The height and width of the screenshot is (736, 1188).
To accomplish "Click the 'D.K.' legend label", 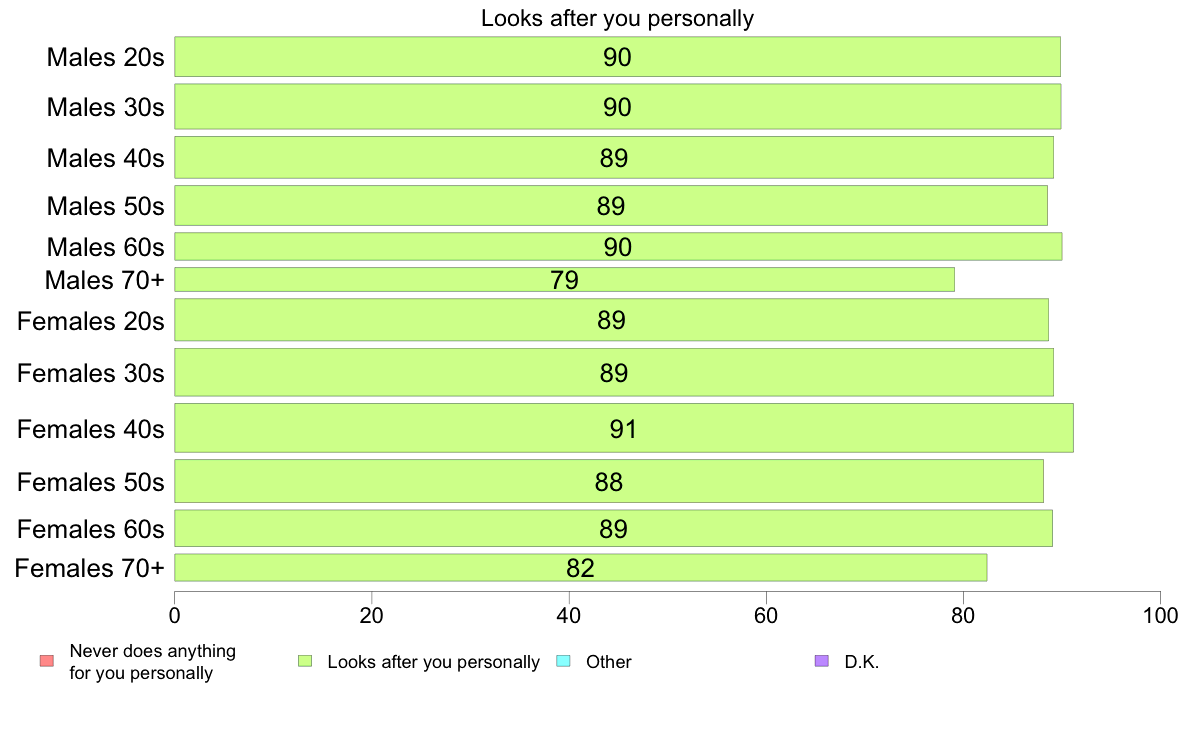I will (861, 662).
